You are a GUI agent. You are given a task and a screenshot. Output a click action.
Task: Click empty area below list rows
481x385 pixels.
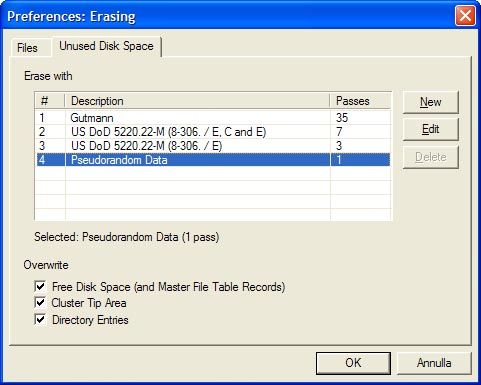click(213, 193)
